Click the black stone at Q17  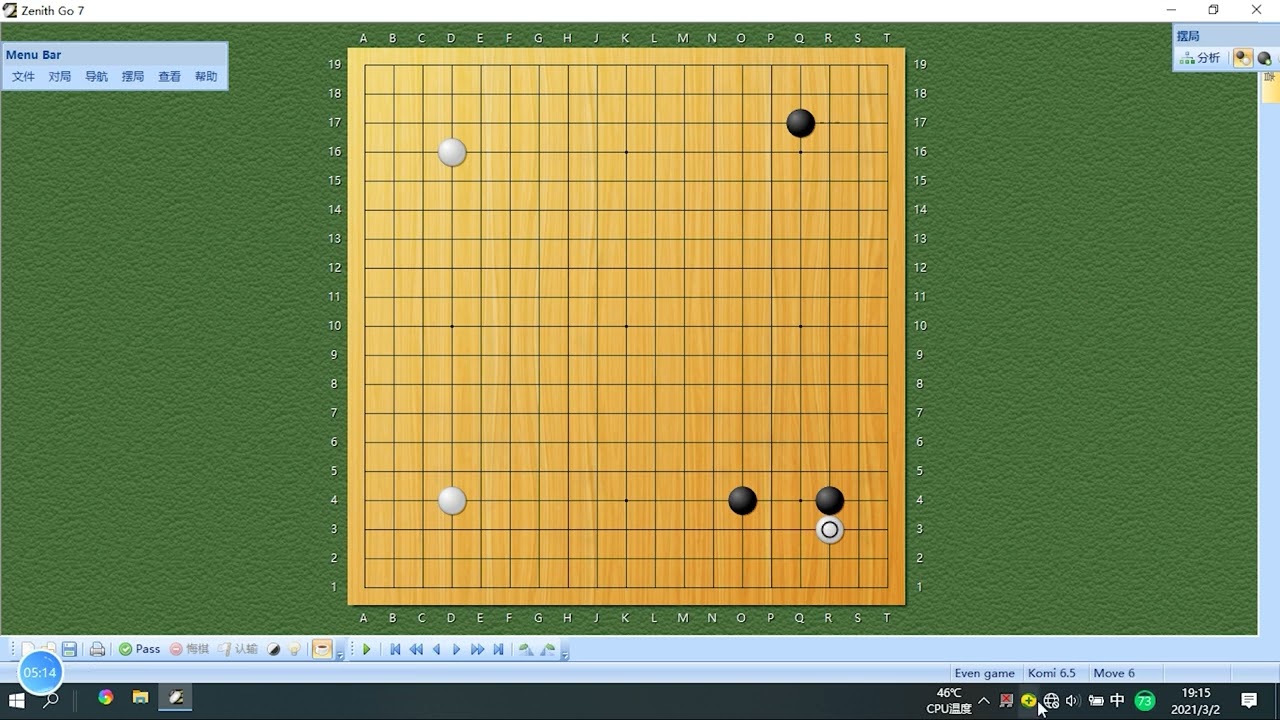point(800,123)
